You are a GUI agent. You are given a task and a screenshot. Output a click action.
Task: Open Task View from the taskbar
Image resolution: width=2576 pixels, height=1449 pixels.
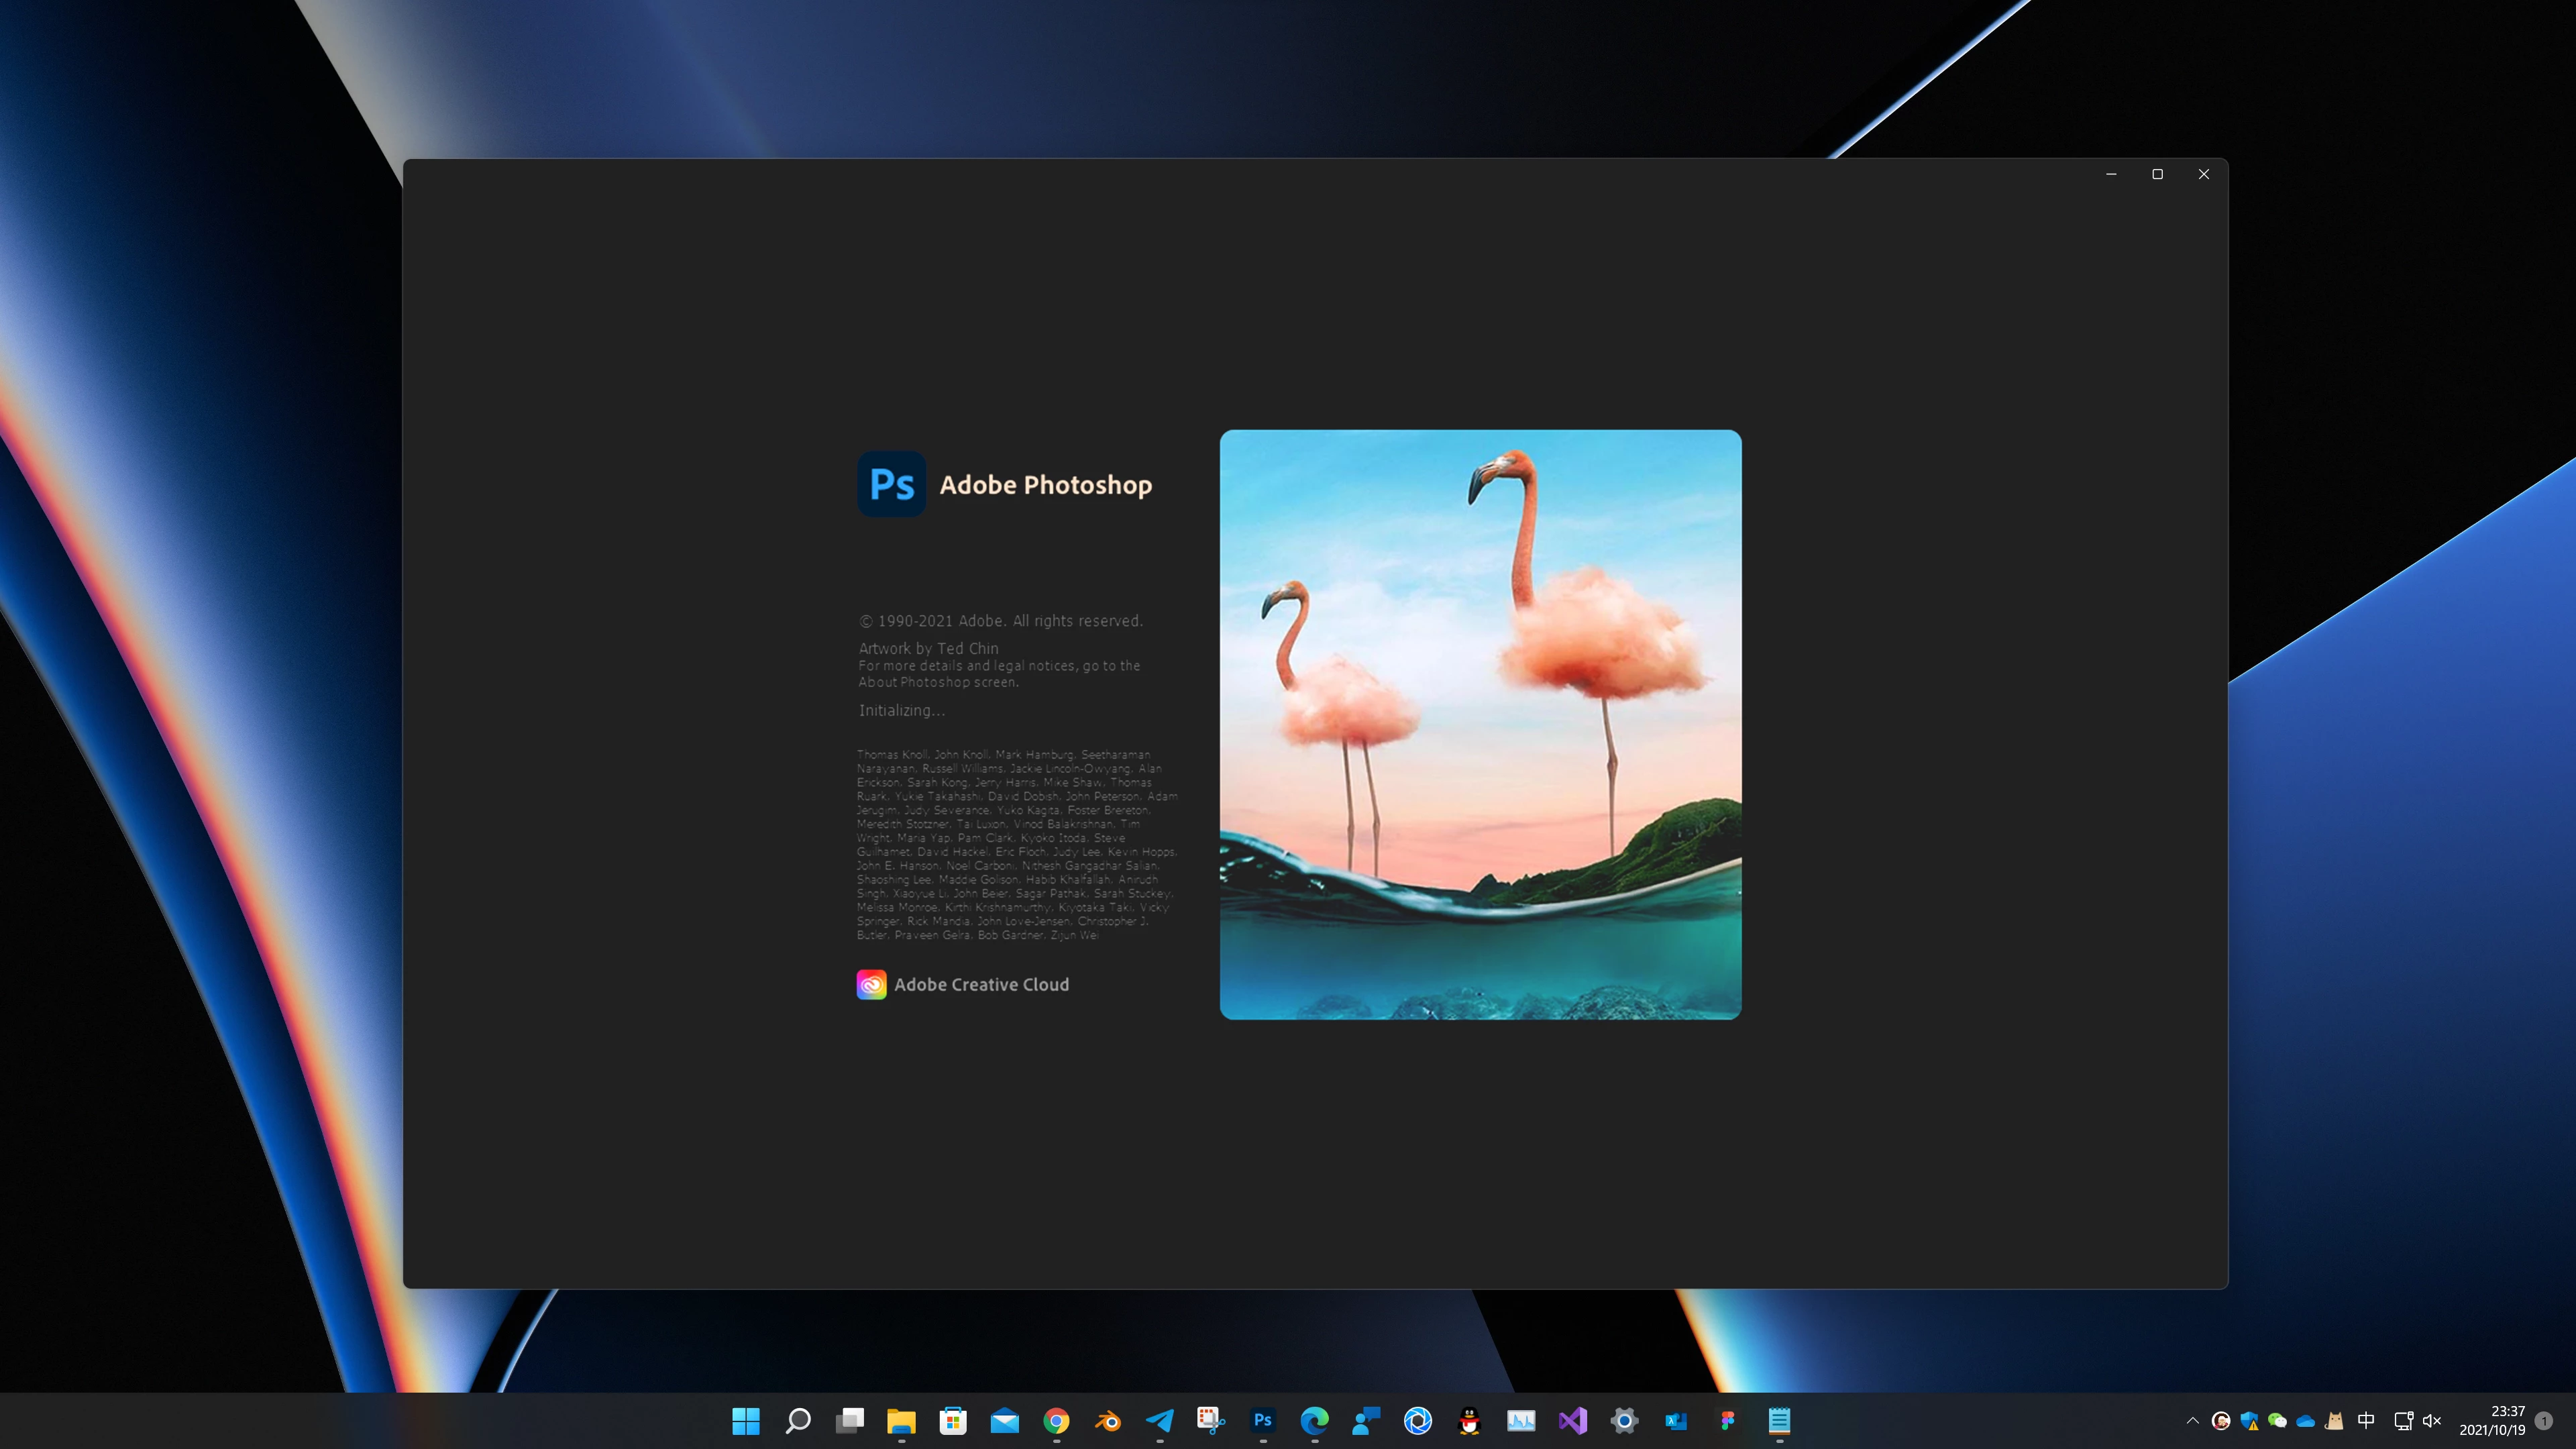(850, 1420)
